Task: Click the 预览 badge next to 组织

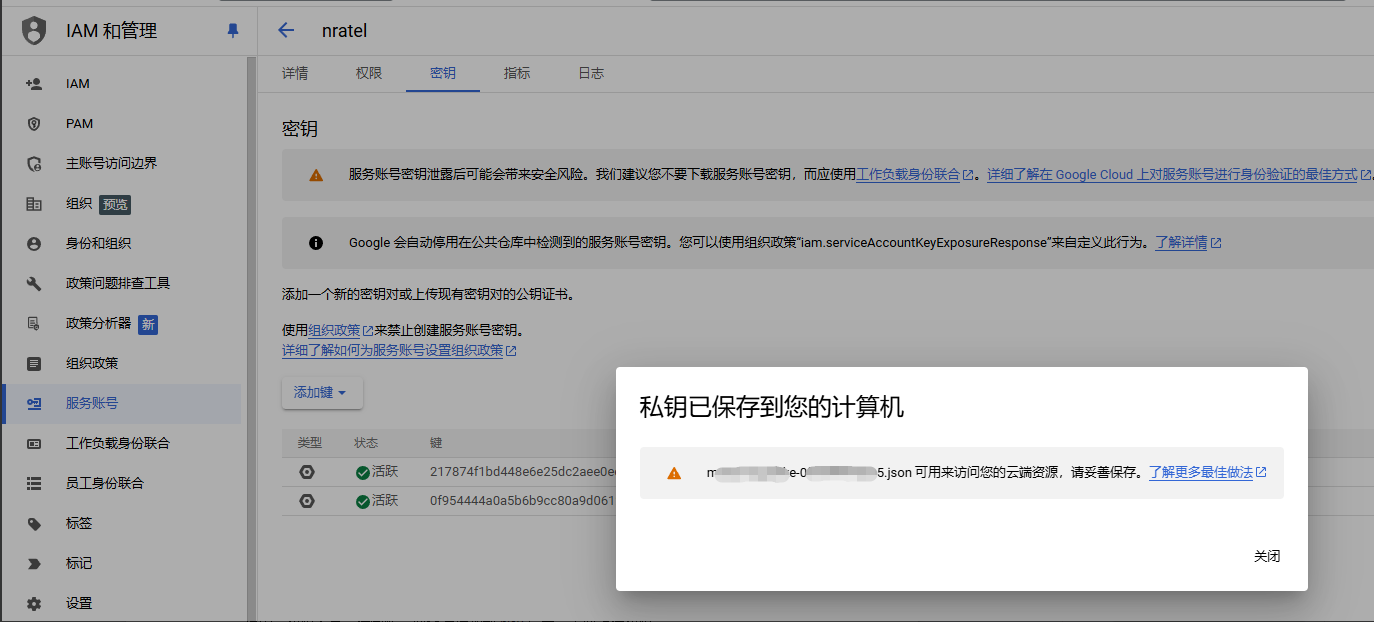Action: click(115, 205)
